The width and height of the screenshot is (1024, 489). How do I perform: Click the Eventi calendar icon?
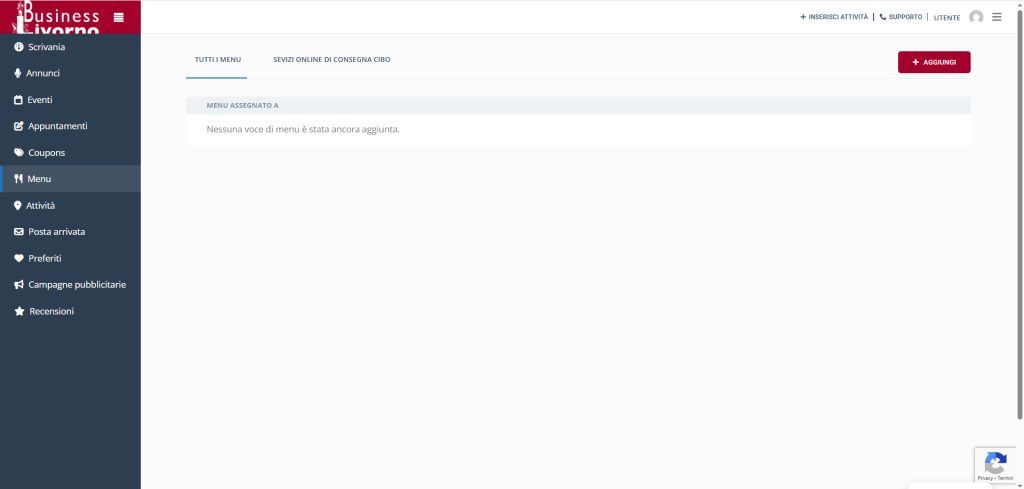coord(18,100)
